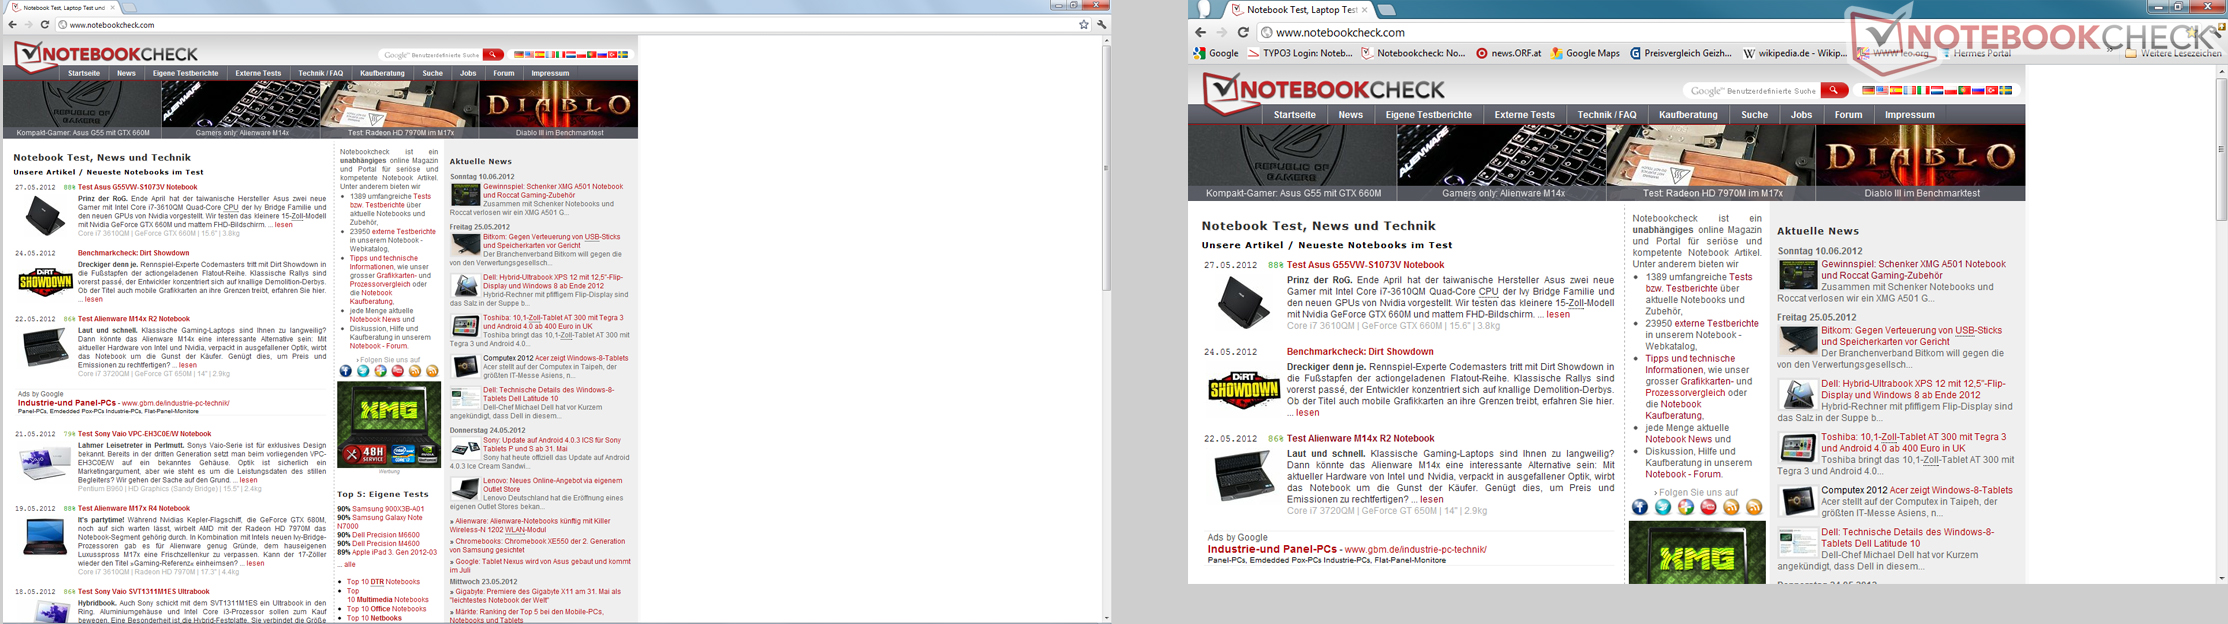Open Kaufberatung menu in left window
This screenshot has width=2228, height=624.
(382, 73)
